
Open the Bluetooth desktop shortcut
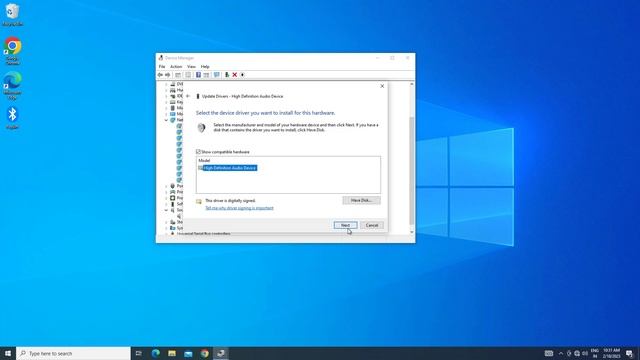click(12, 118)
